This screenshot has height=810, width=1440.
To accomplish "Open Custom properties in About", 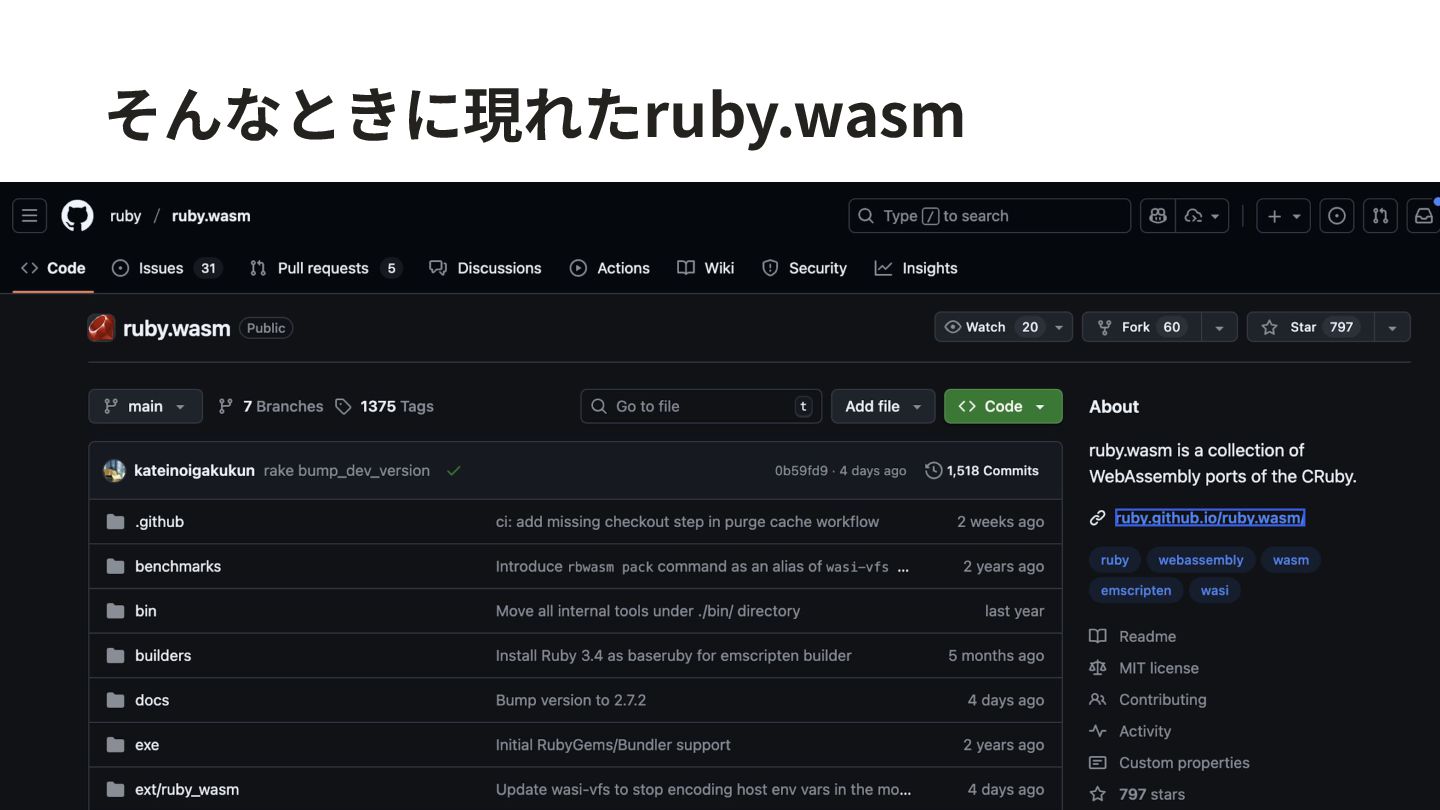I will (x=1184, y=763).
